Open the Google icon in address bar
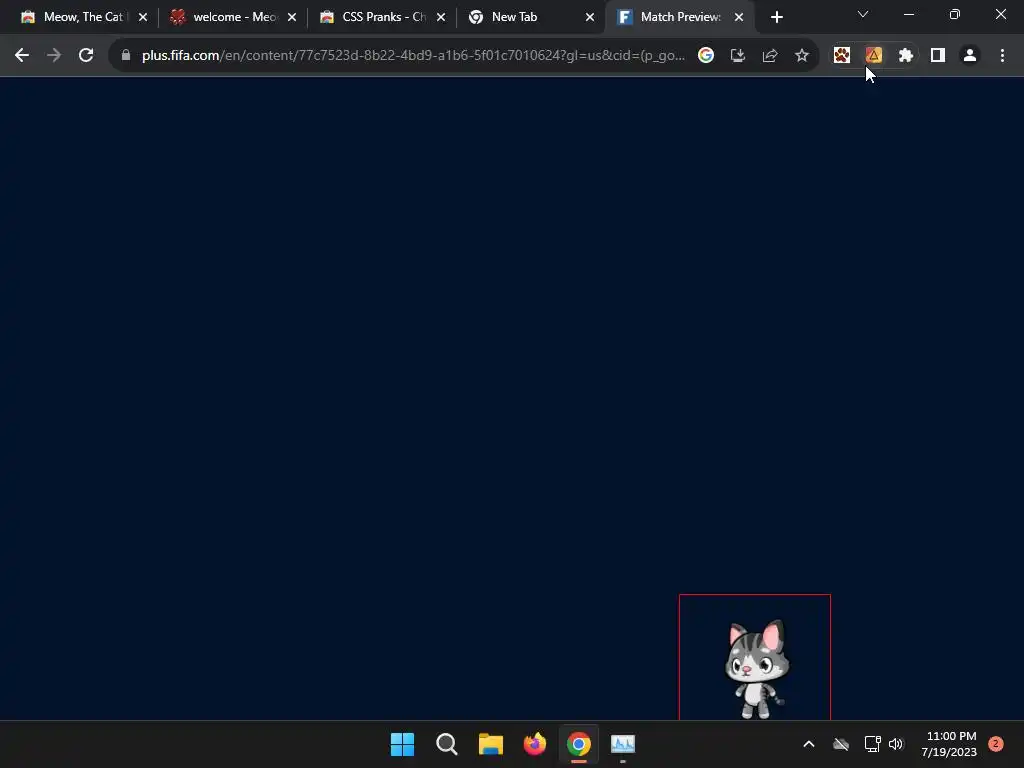The width and height of the screenshot is (1024, 768). tap(705, 56)
